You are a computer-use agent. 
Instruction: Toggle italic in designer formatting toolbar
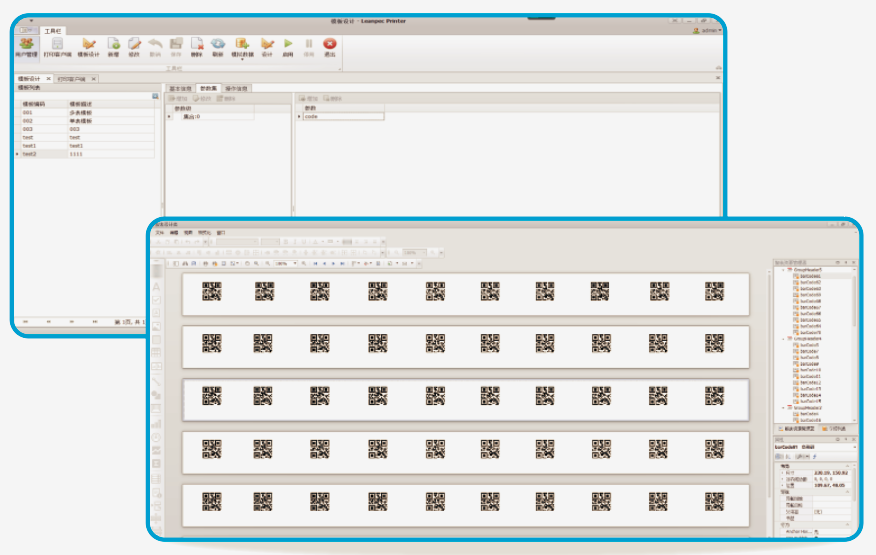295,242
